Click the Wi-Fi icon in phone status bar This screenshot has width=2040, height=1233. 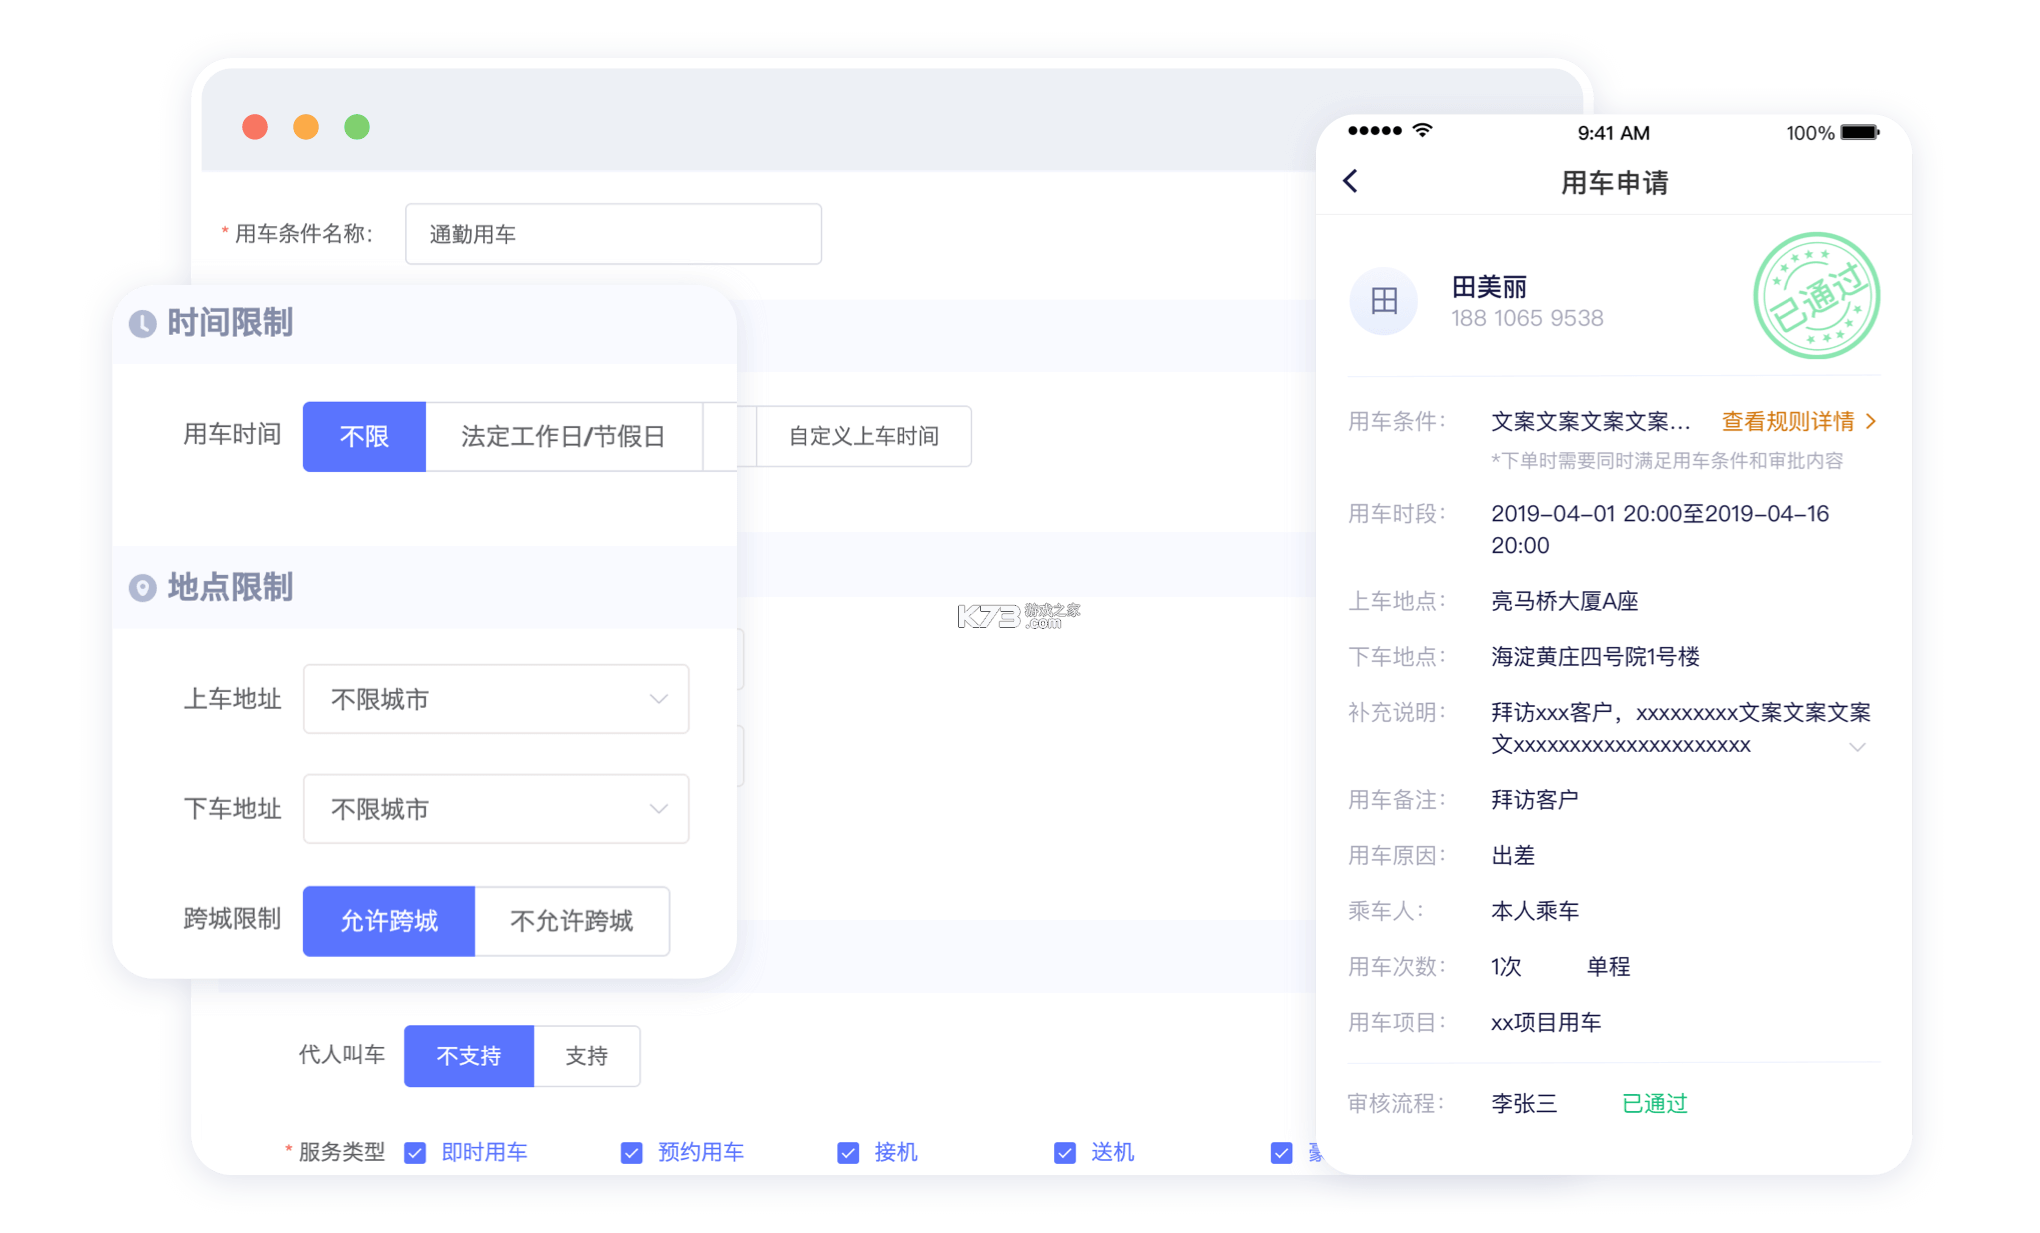(1422, 130)
